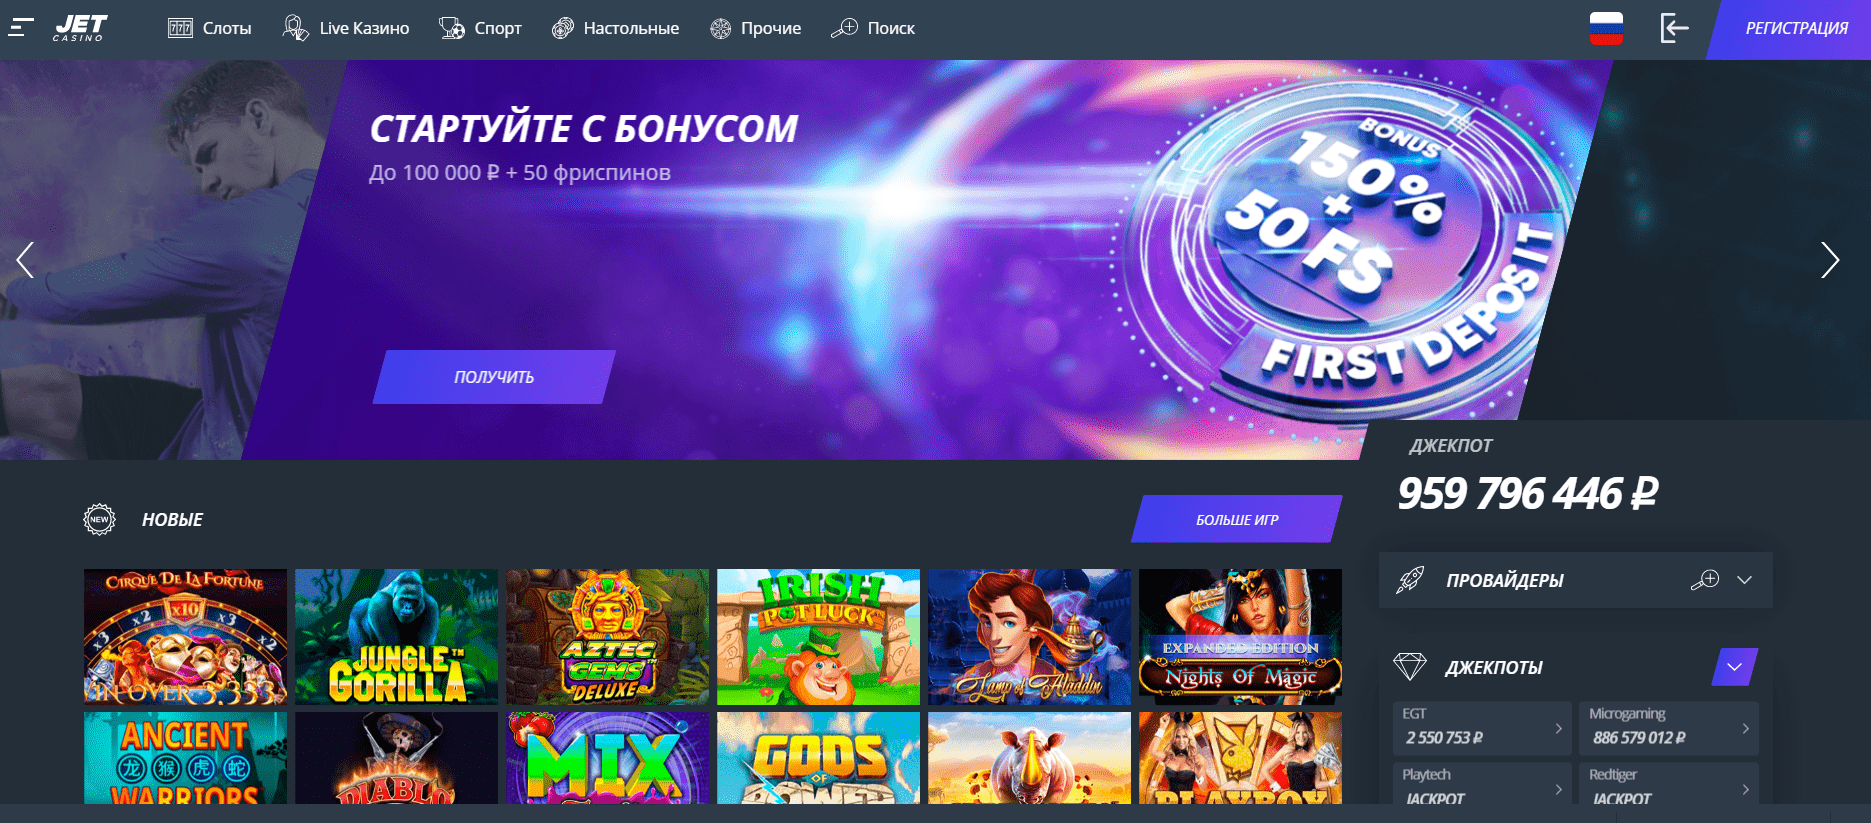
Task: Click the login arrow icon
Action: tap(1674, 28)
